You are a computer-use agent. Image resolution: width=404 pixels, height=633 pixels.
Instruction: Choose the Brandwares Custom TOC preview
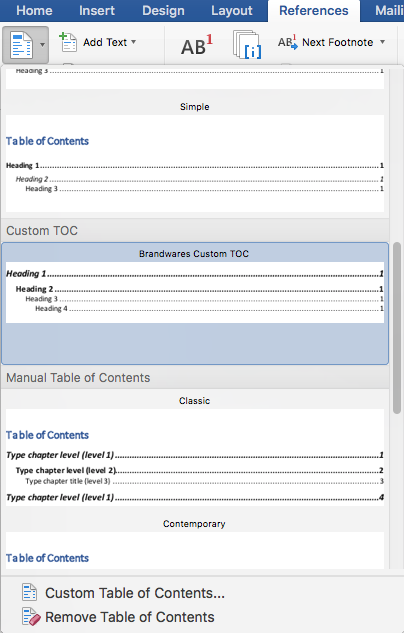pyautogui.click(x=195, y=304)
